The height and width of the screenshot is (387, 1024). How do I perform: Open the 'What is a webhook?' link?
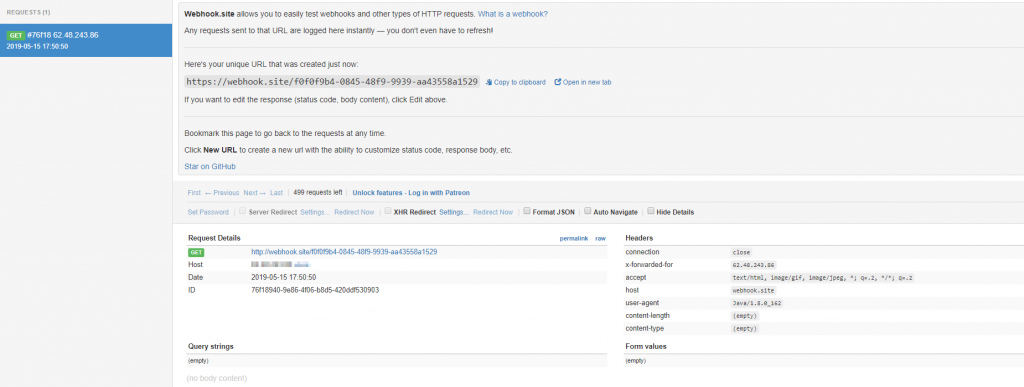click(513, 14)
